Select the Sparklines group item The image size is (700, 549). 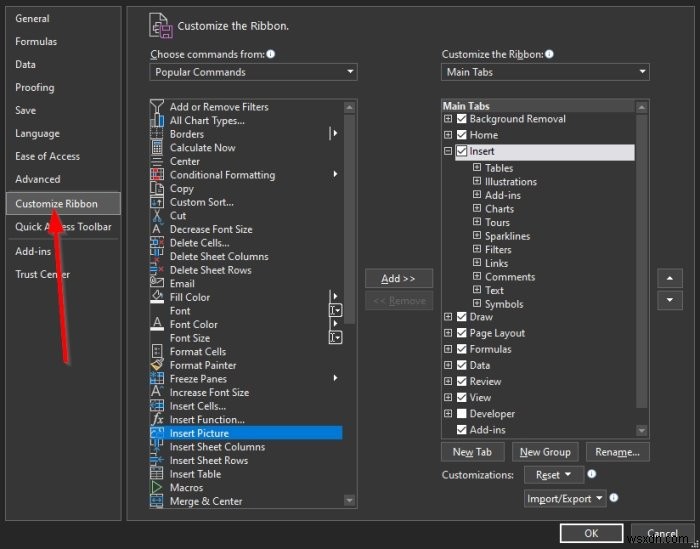(x=507, y=236)
